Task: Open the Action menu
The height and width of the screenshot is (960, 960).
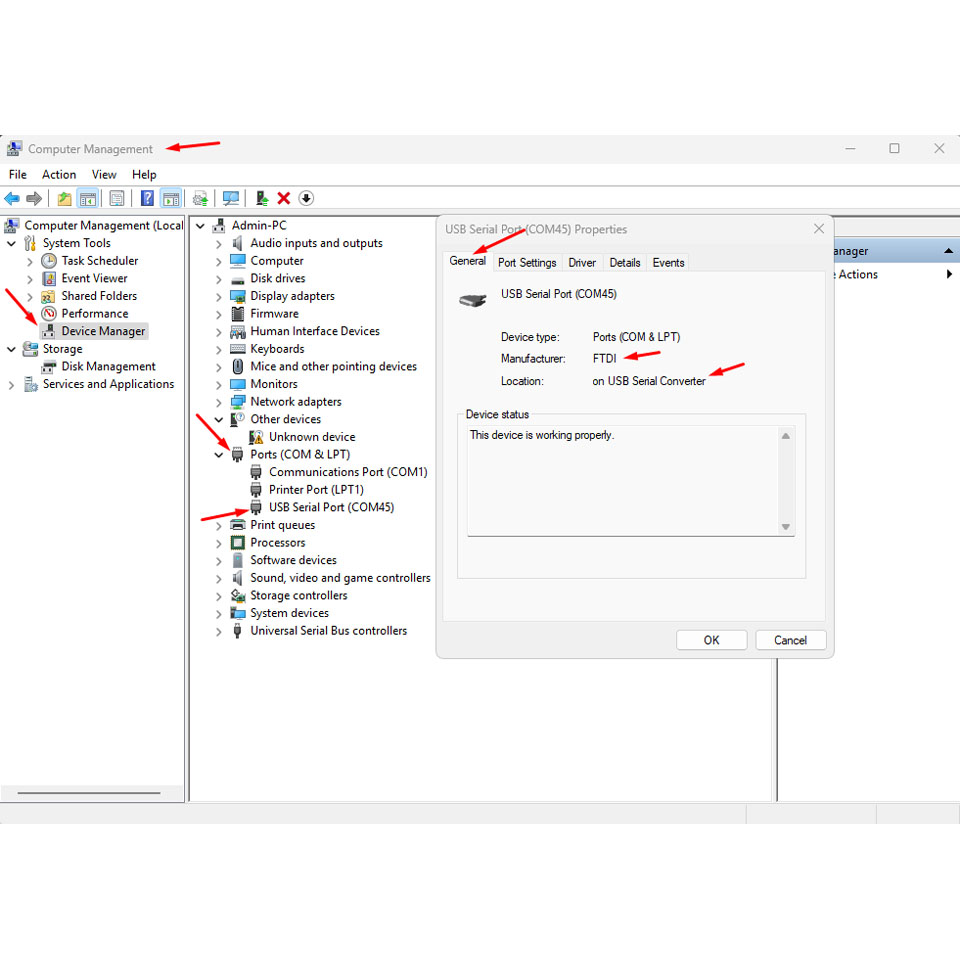Action: 59,174
